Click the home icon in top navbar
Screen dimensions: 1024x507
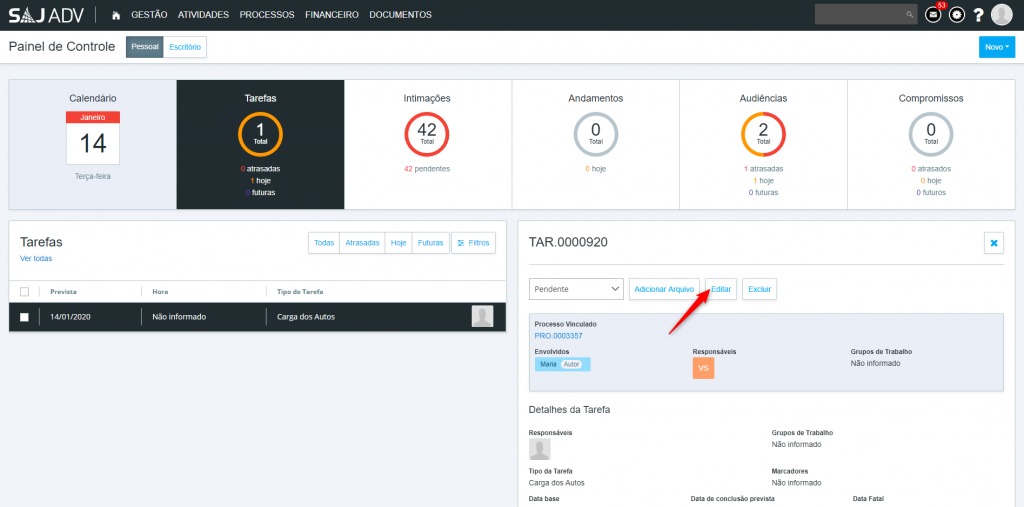(x=116, y=15)
